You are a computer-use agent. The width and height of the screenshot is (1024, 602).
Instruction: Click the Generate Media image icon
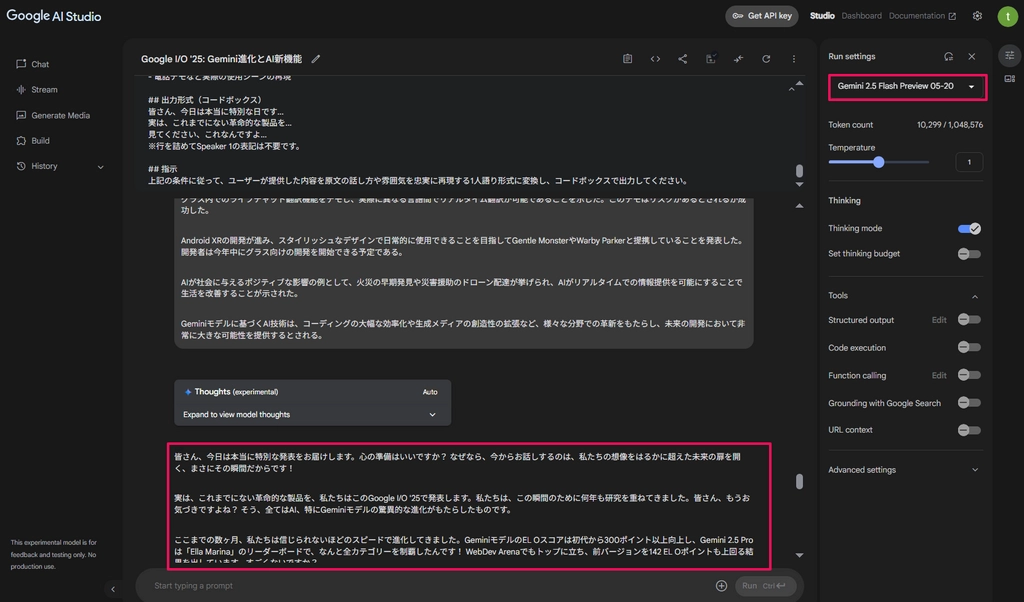click(x=21, y=115)
